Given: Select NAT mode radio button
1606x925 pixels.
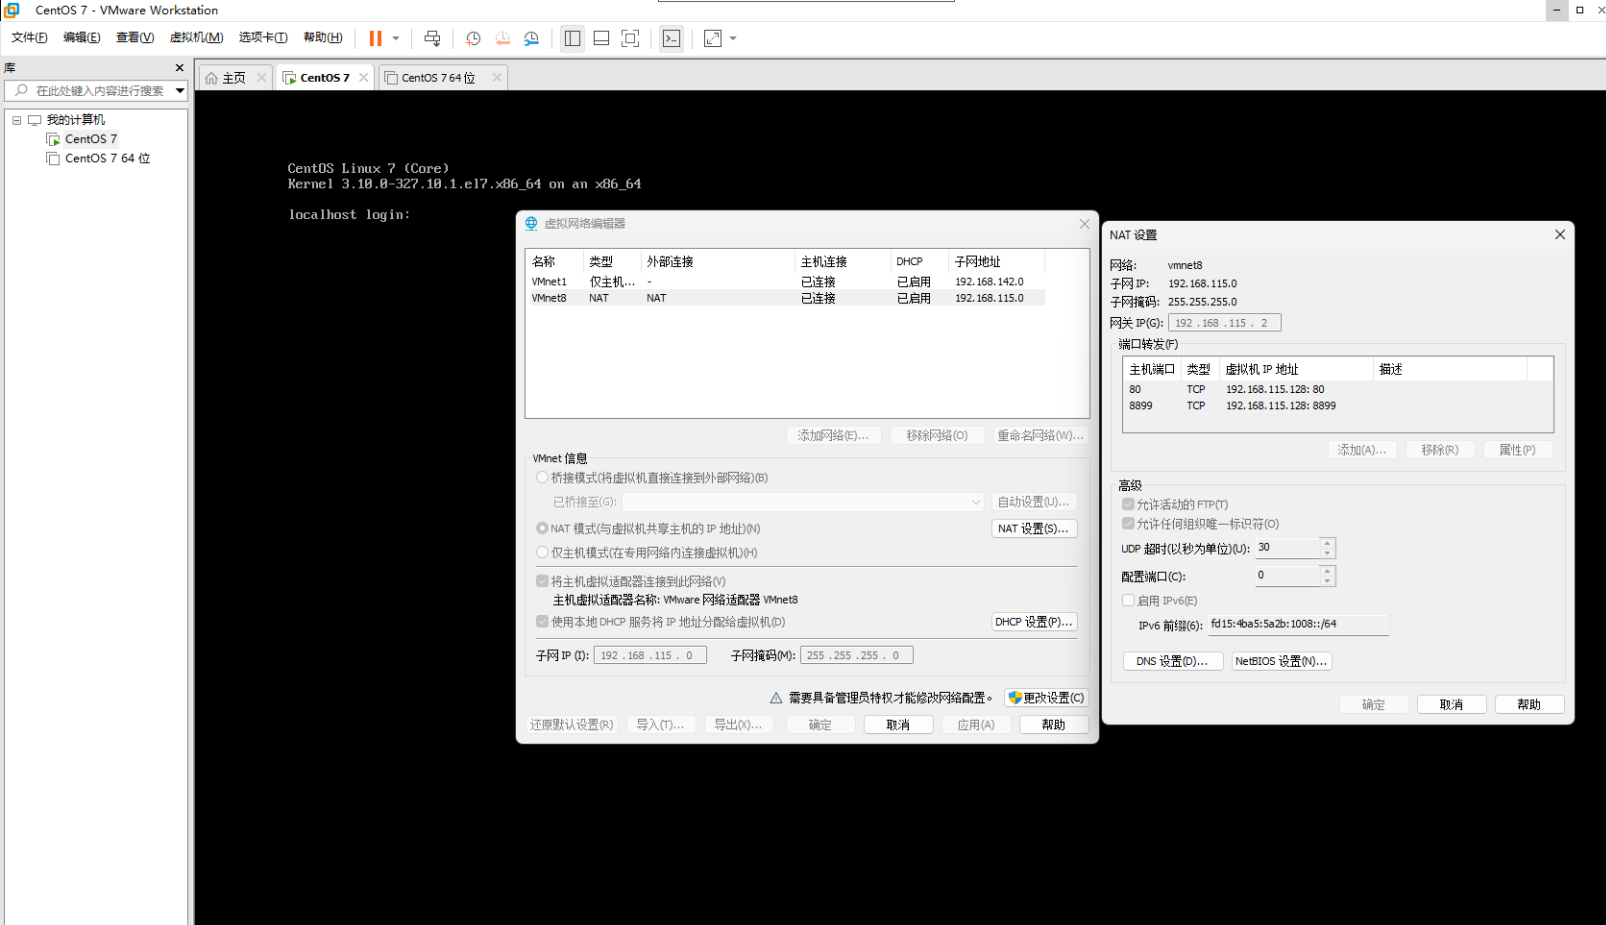Looking at the screenshot, I should [542, 528].
